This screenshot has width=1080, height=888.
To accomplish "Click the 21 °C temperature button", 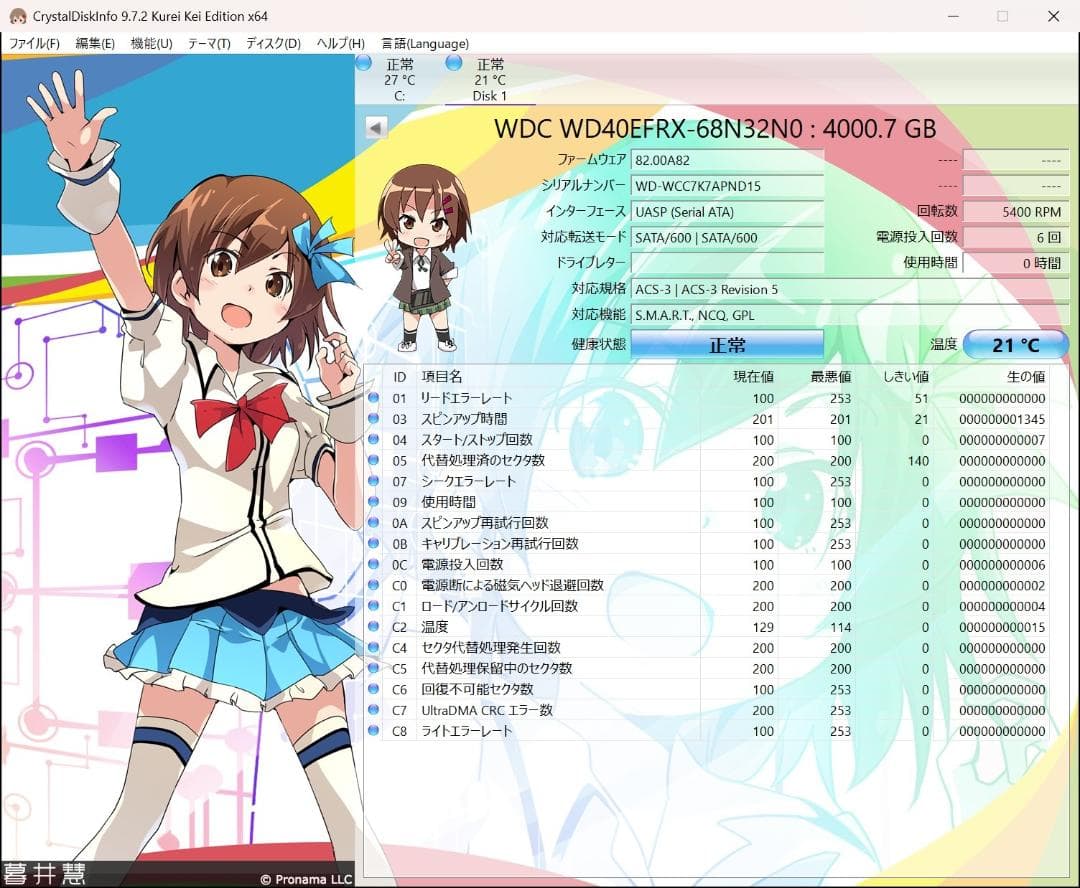I will pyautogui.click(x=1015, y=344).
